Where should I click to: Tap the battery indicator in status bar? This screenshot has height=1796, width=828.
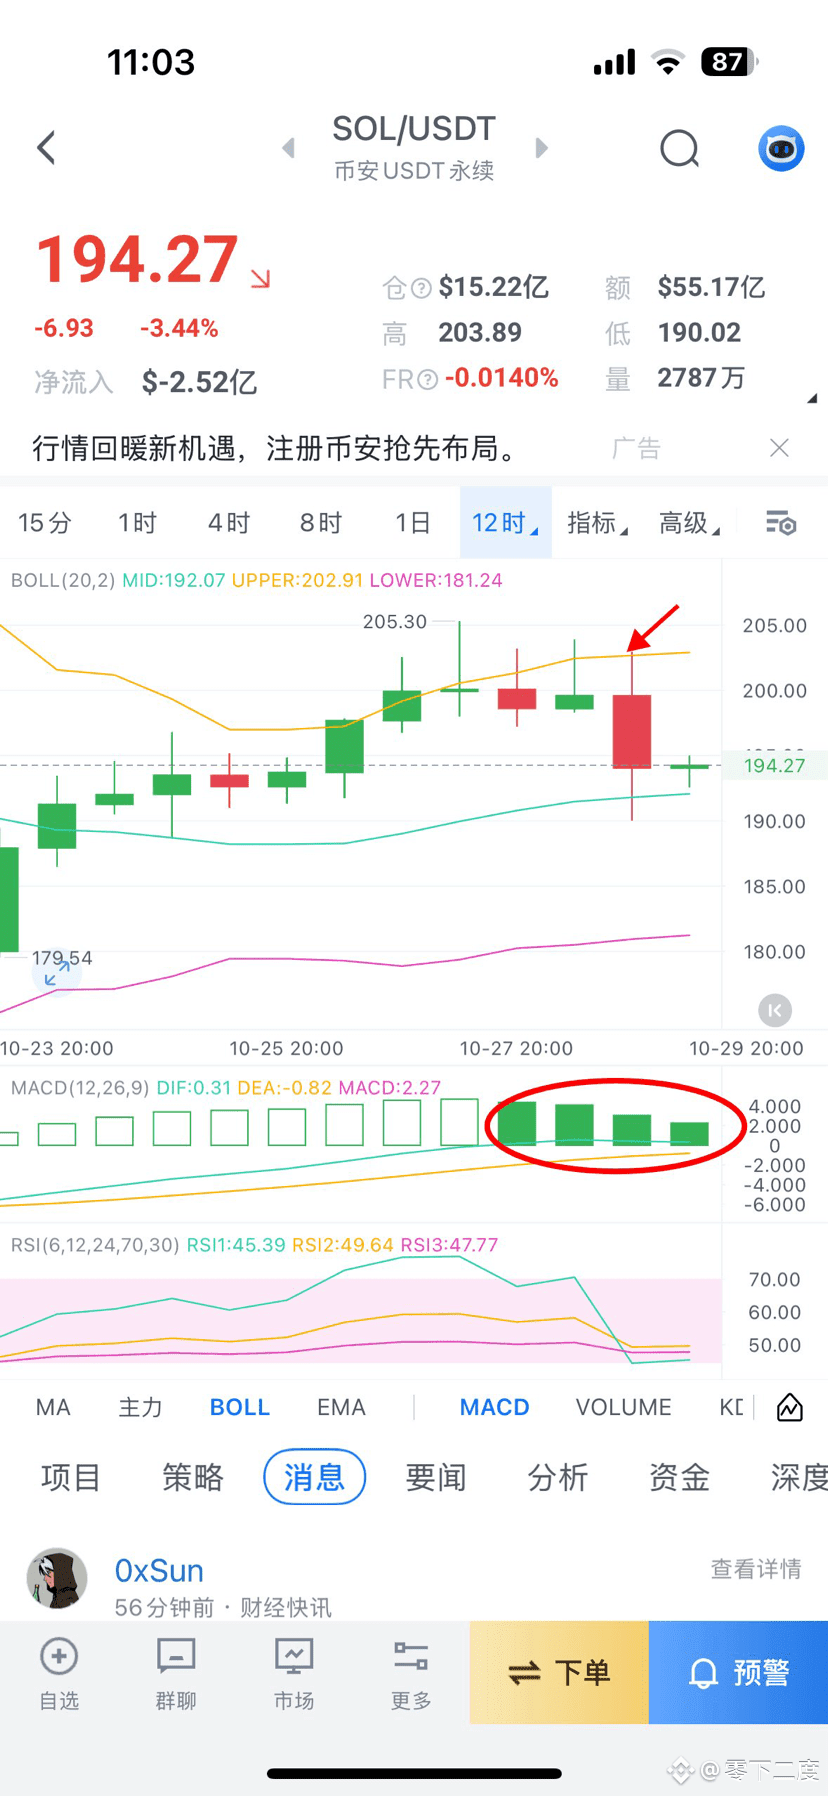click(730, 62)
